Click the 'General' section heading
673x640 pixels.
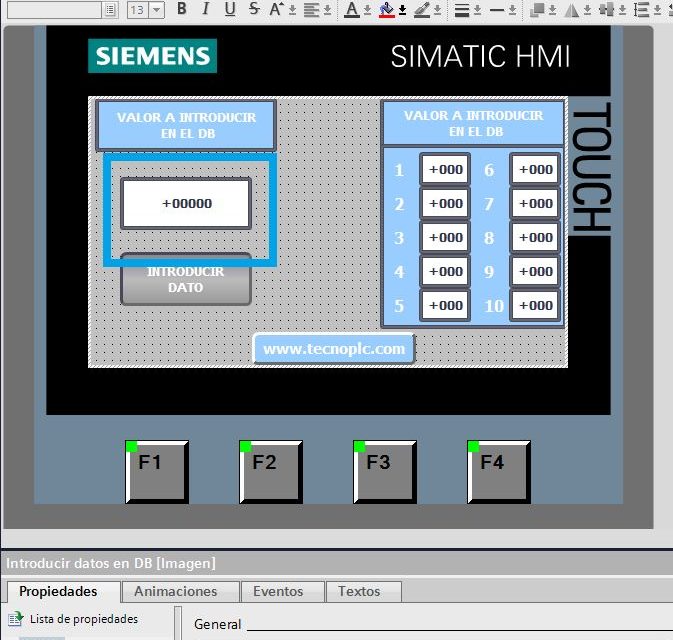click(x=218, y=624)
